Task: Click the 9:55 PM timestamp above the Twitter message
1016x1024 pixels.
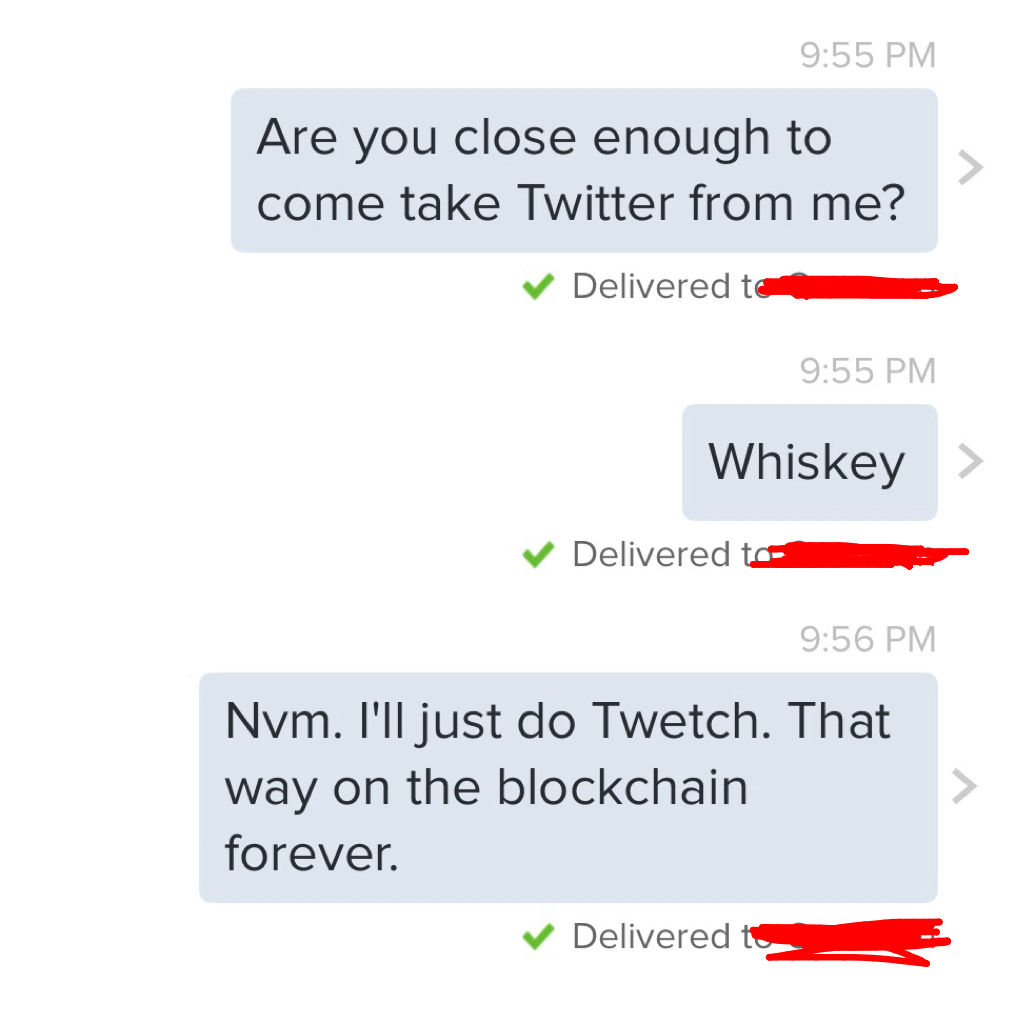Action: click(x=867, y=56)
